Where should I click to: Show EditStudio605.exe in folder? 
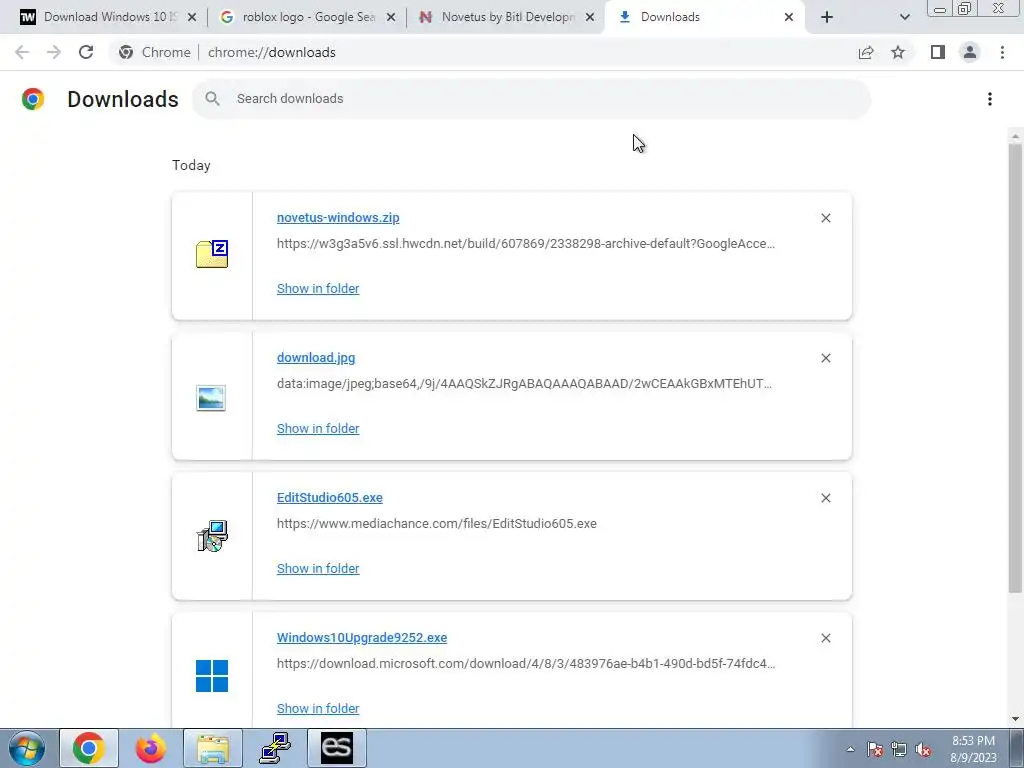pos(318,569)
